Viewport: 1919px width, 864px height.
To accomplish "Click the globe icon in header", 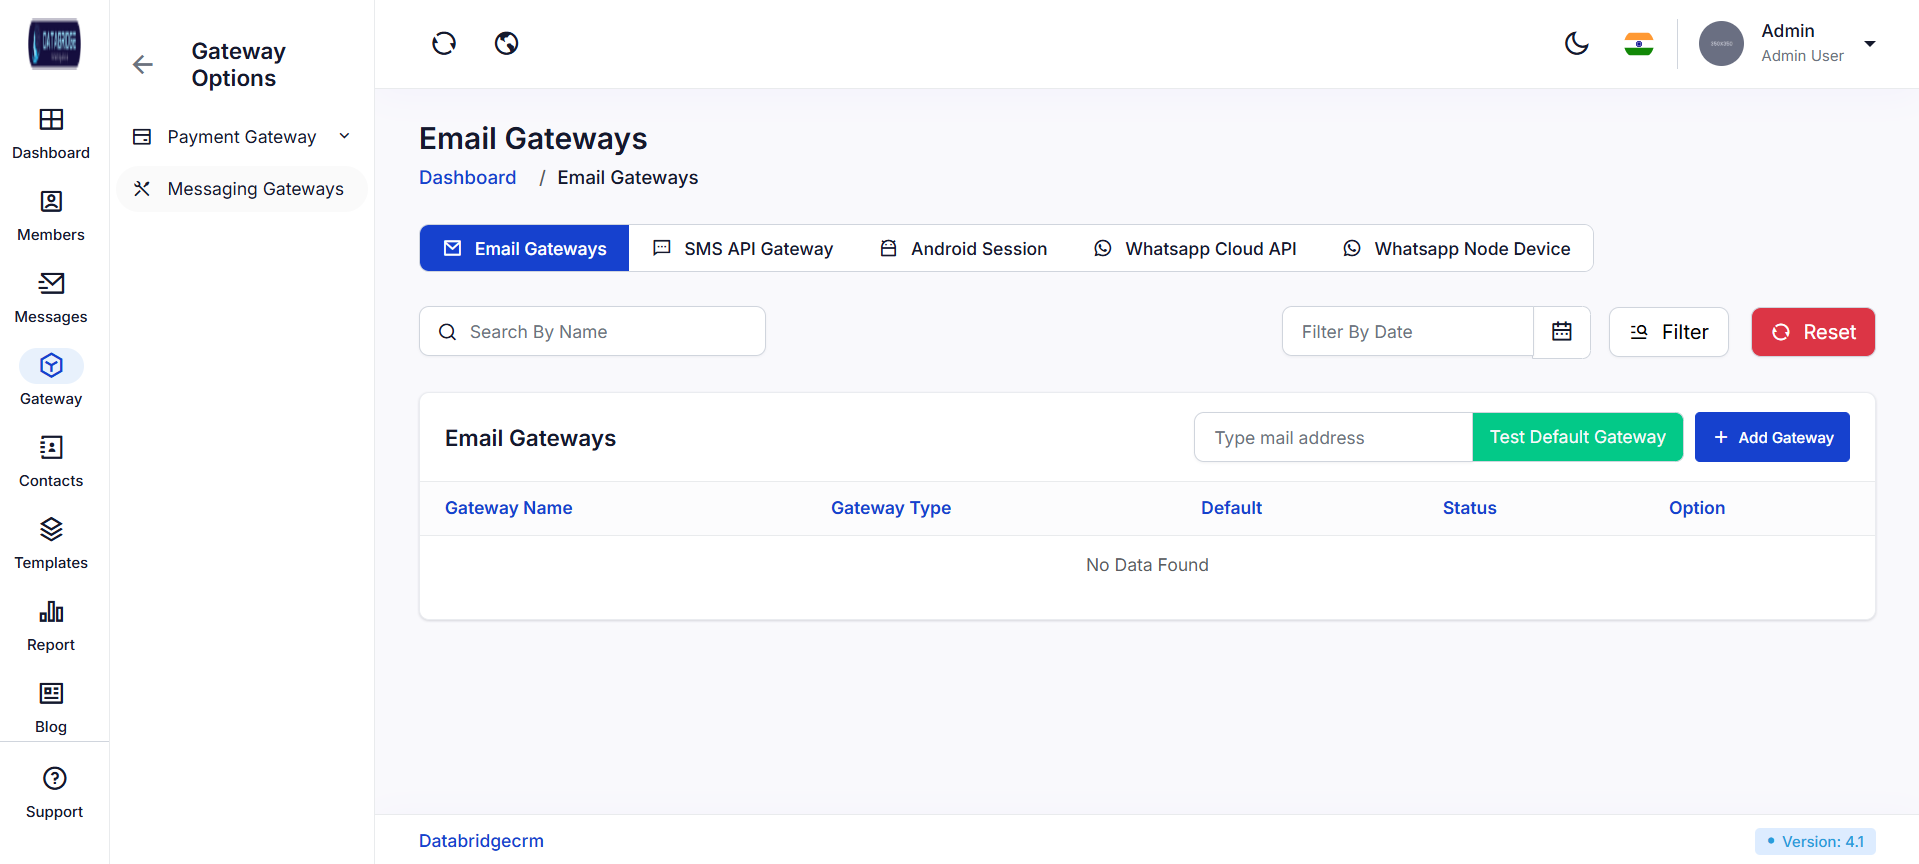I will coord(507,43).
